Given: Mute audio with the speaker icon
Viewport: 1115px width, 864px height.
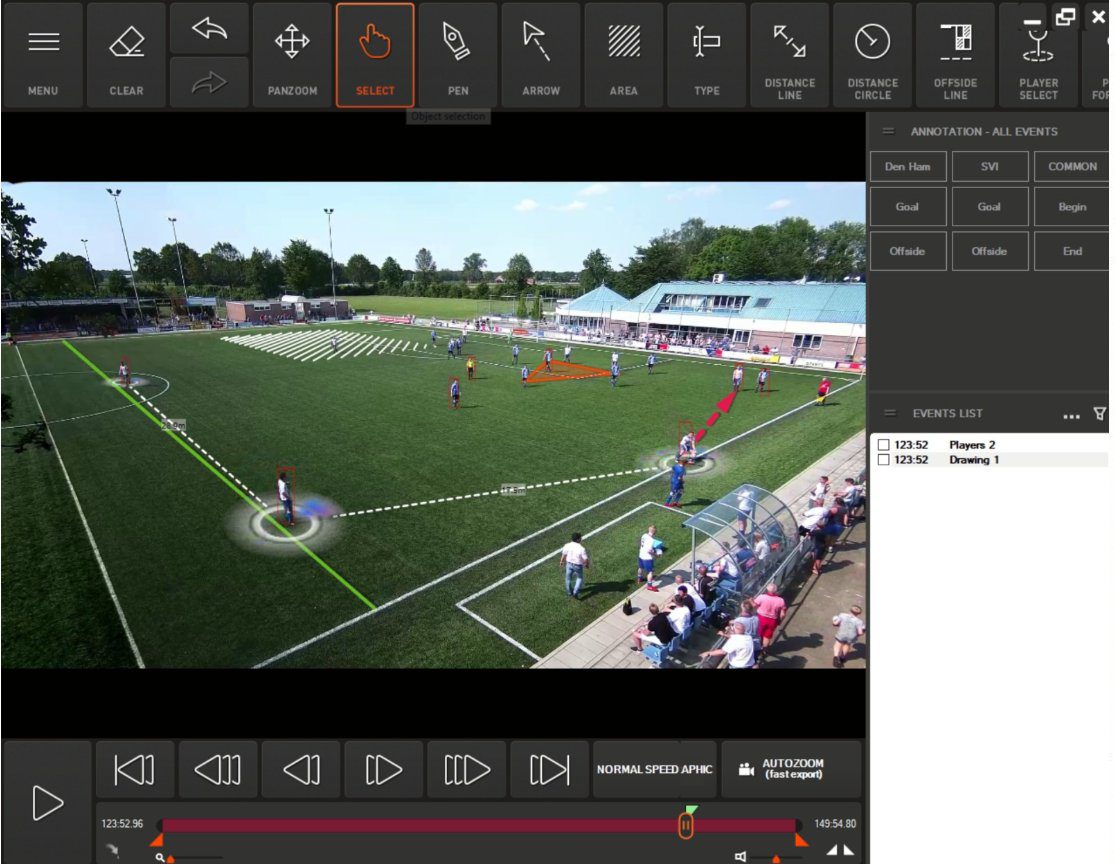Looking at the screenshot, I should [x=740, y=857].
